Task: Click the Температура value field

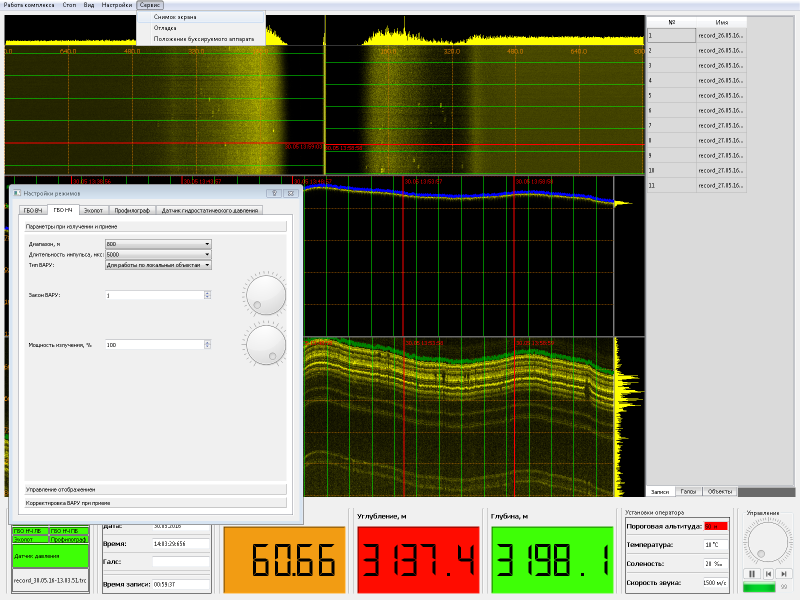Action: tap(715, 544)
